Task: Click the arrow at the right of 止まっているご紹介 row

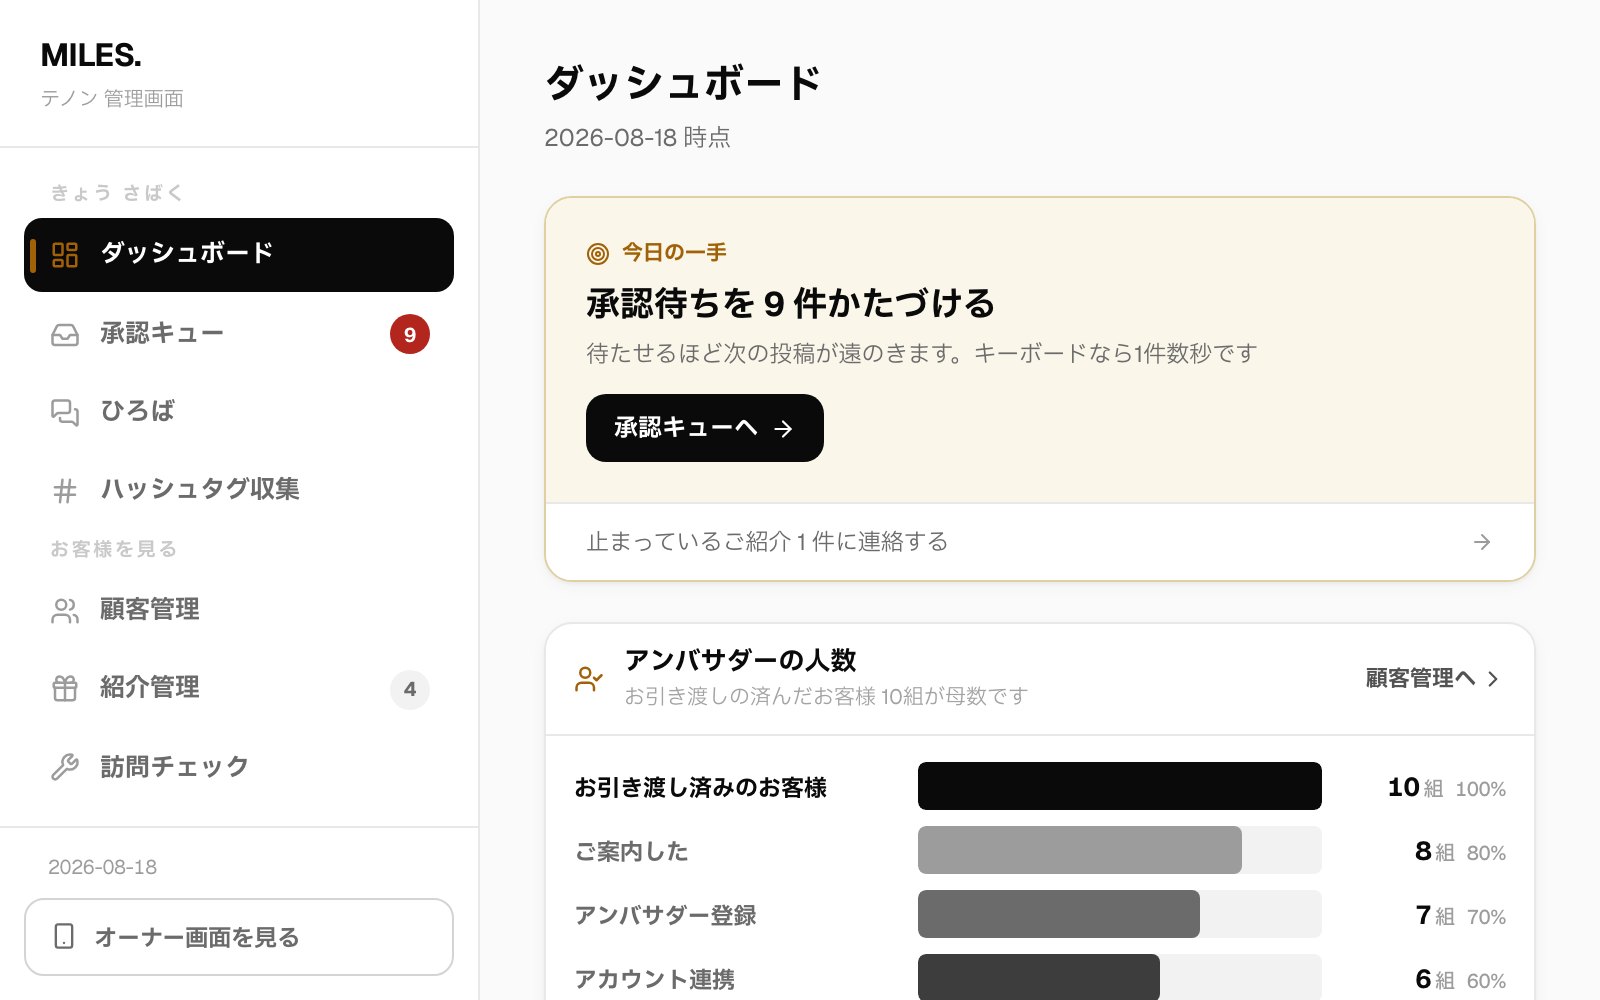Action: [x=1482, y=541]
